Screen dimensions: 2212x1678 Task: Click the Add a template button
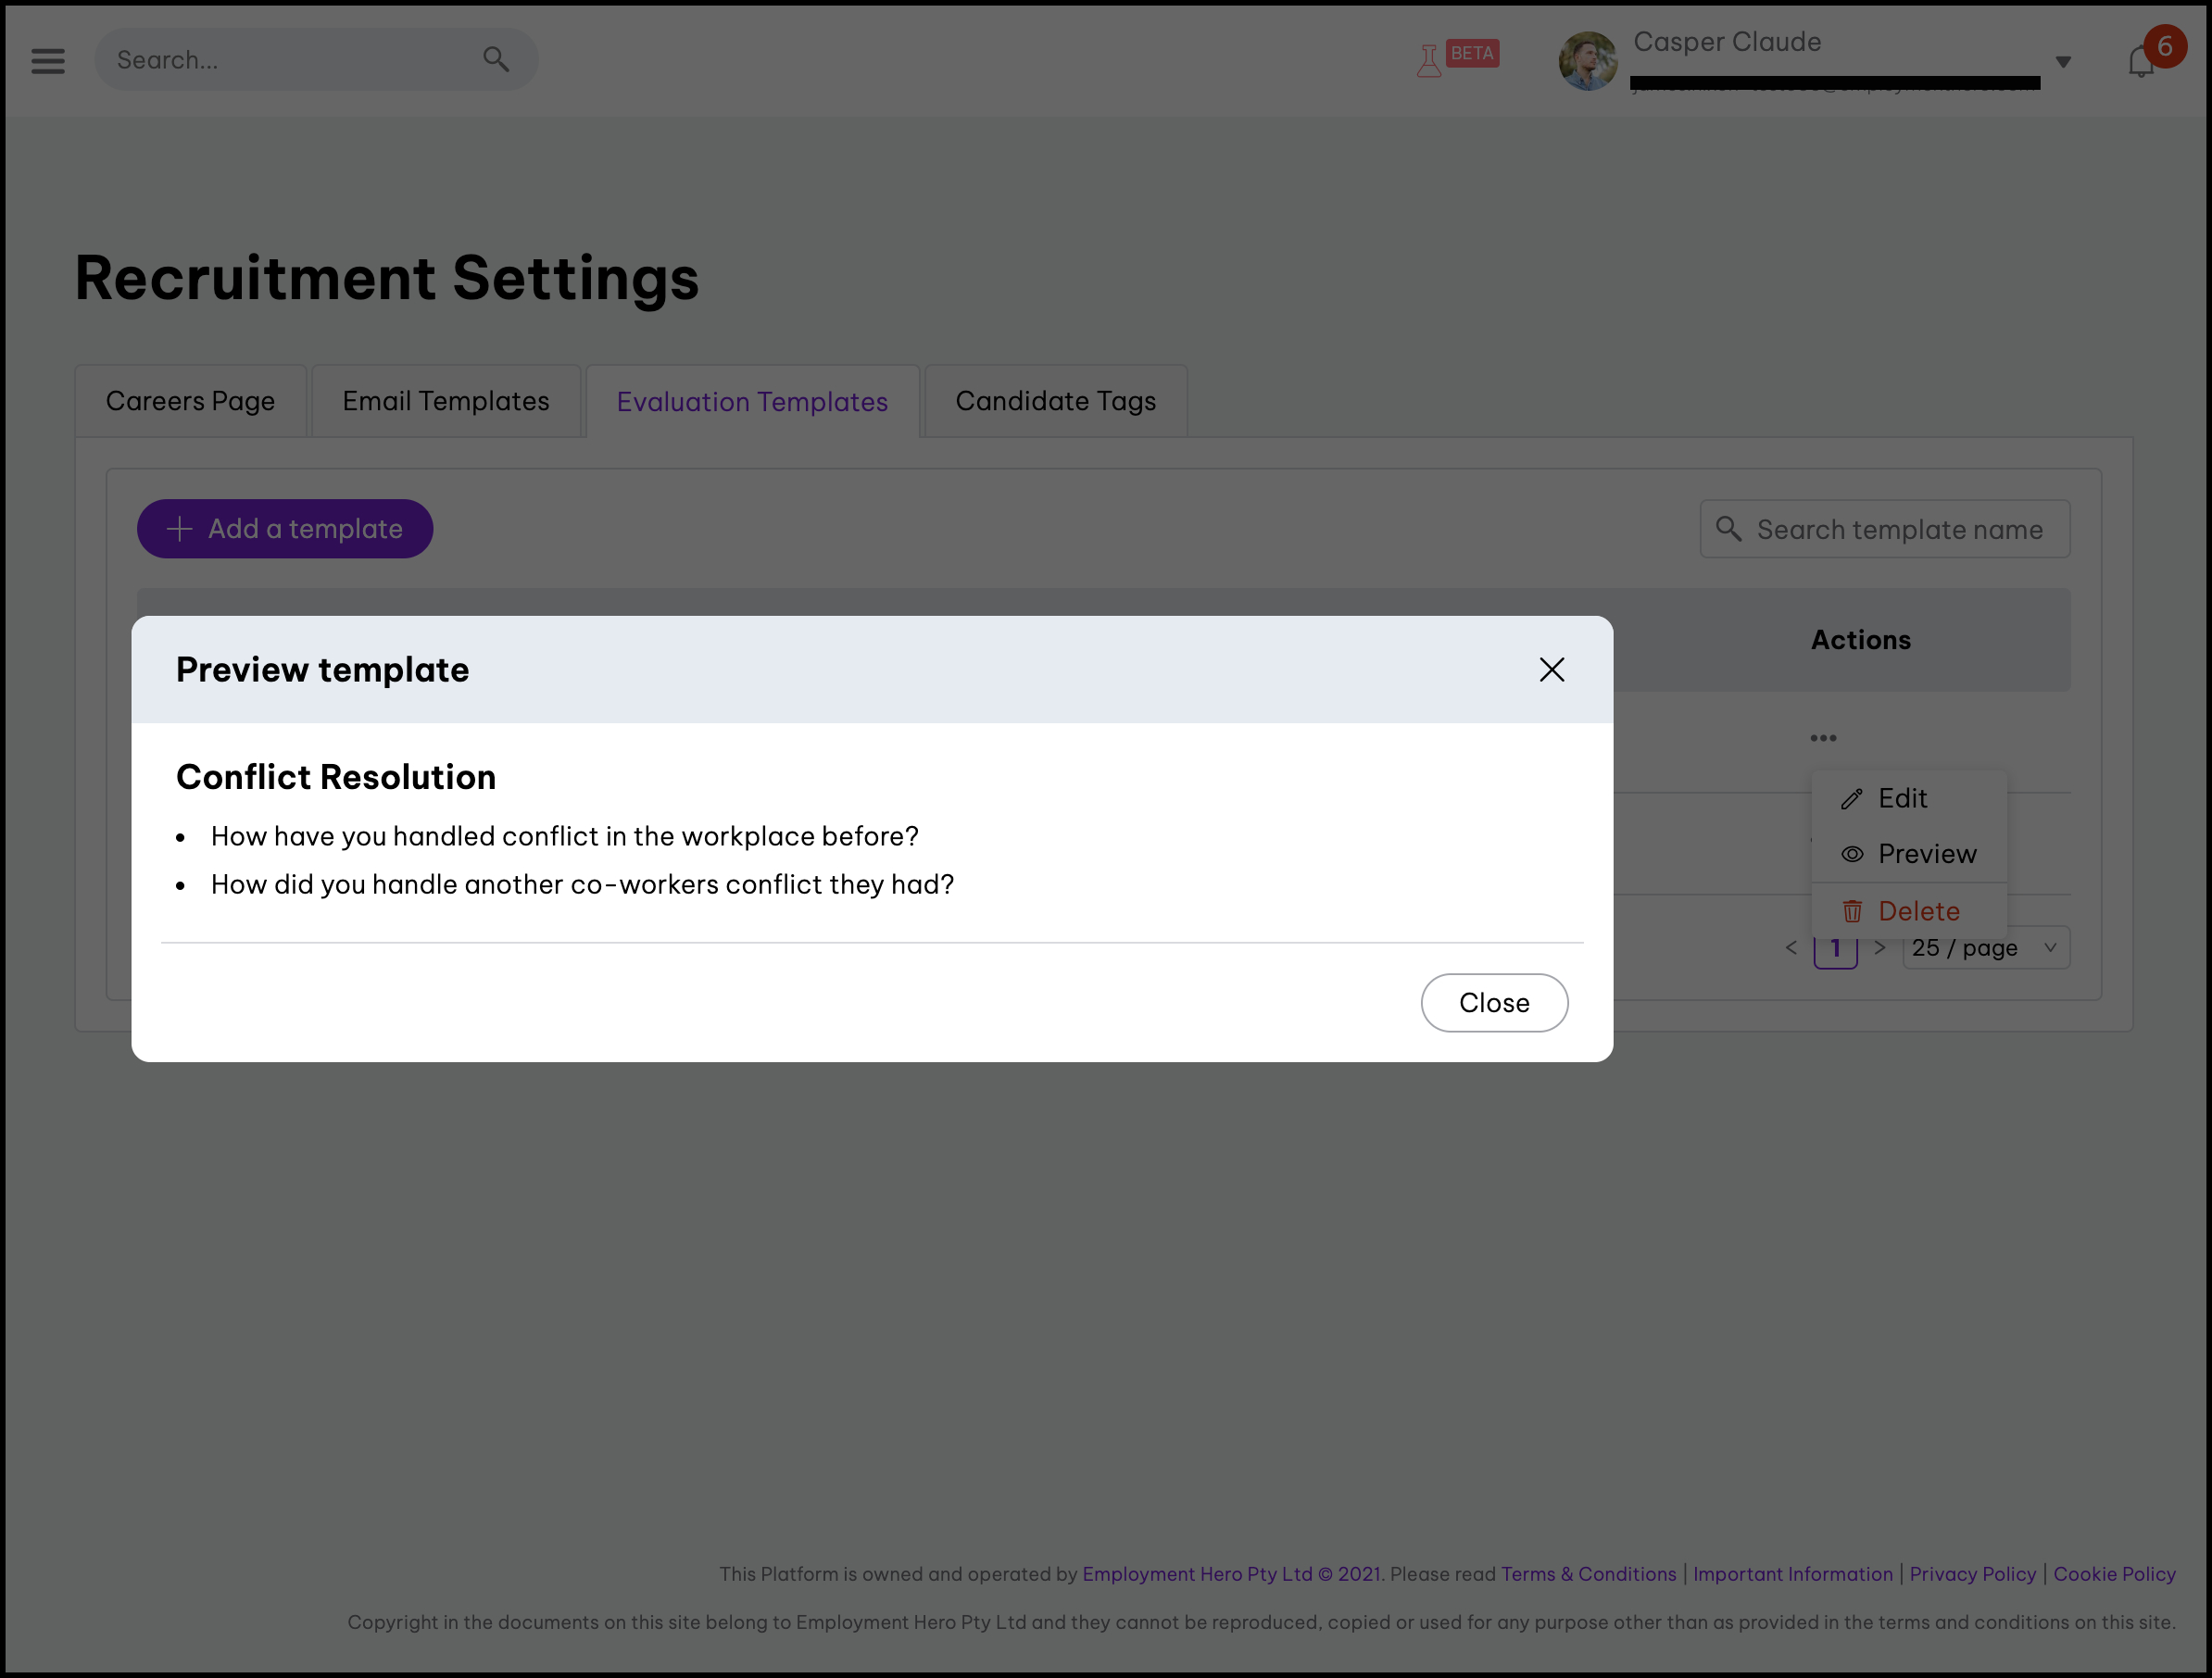click(x=285, y=529)
